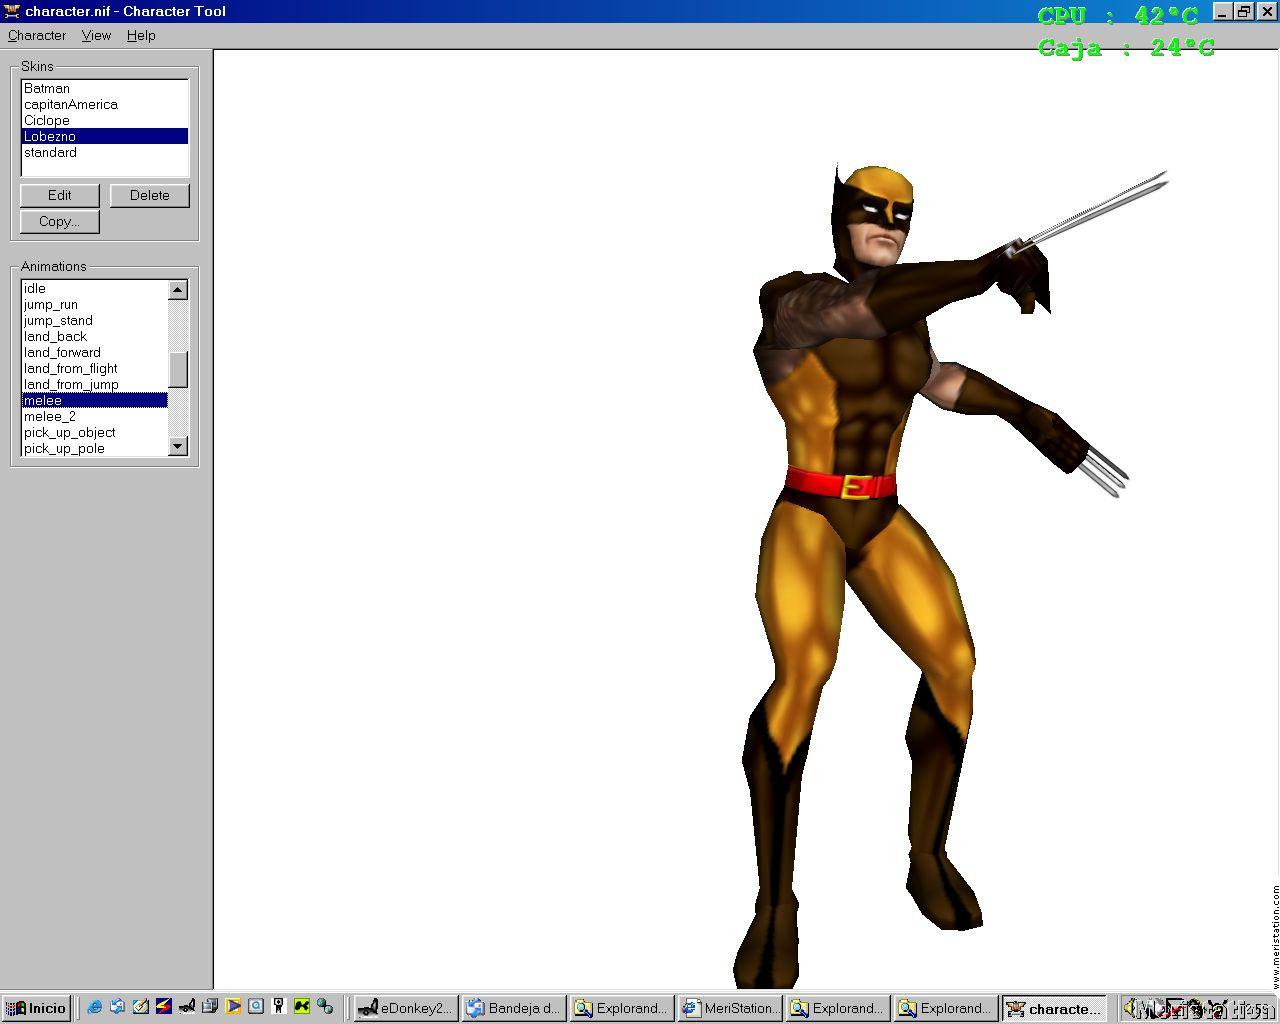Screen dimensions: 1280x1024
Task: Click the Delete skin button
Action: [149, 195]
